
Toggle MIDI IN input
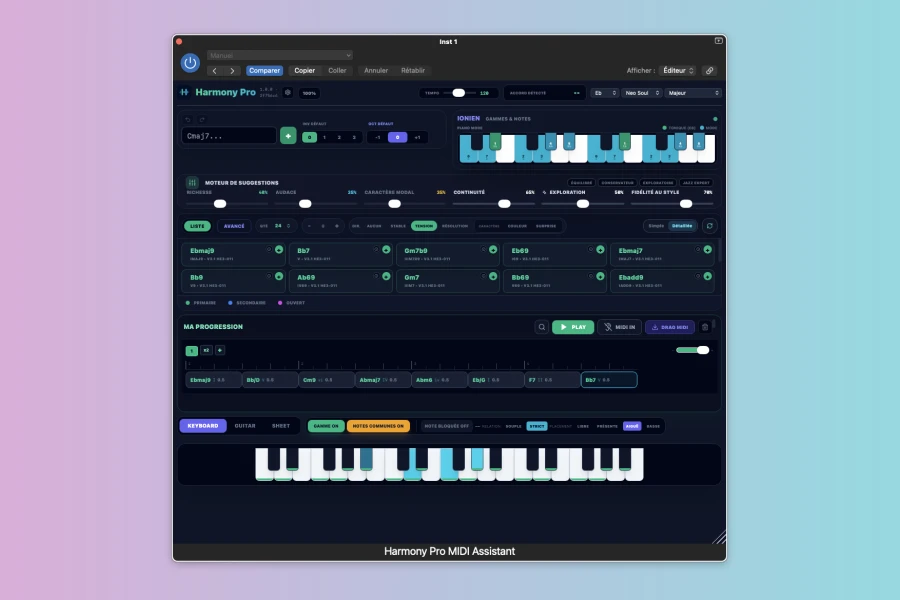[619, 327]
